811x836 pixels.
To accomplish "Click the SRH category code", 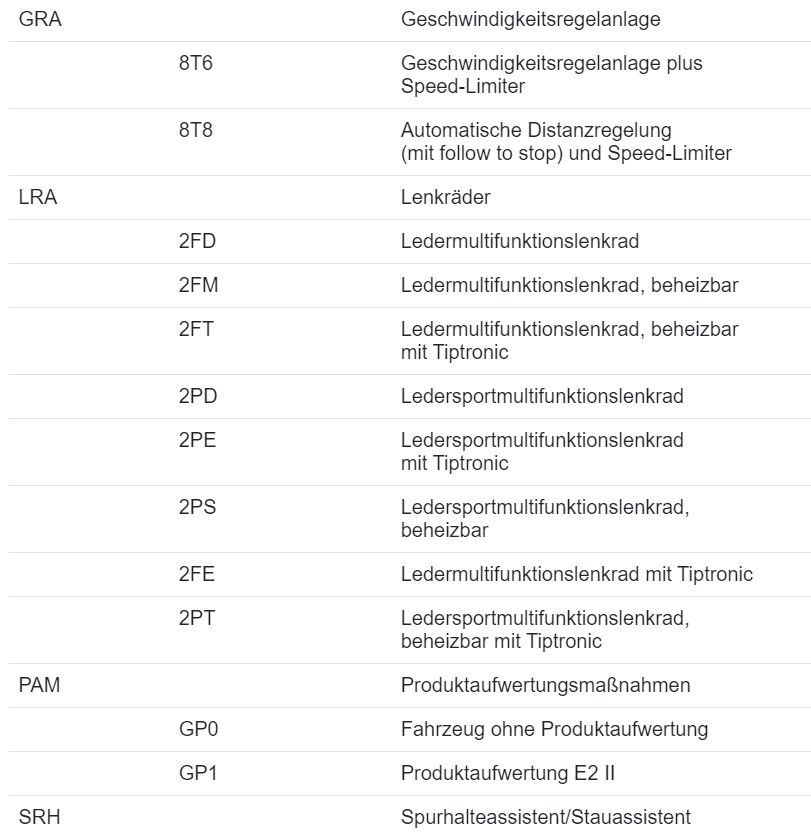I will pyautogui.click(x=40, y=817).
